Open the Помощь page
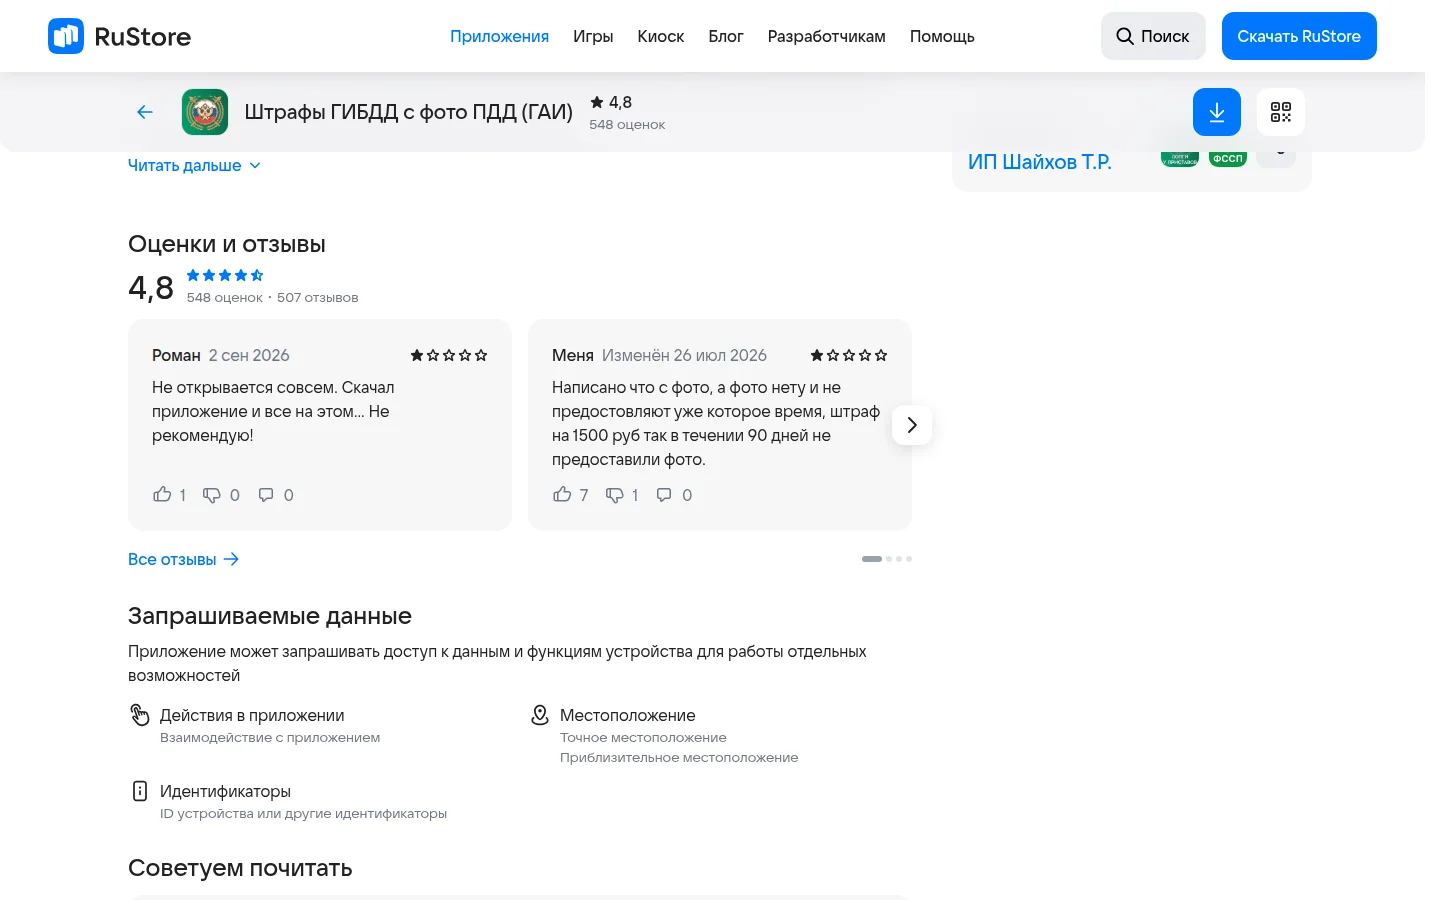The width and height of the screenshot is (1440, 900). pyautogui.click(x=942, y=36)
